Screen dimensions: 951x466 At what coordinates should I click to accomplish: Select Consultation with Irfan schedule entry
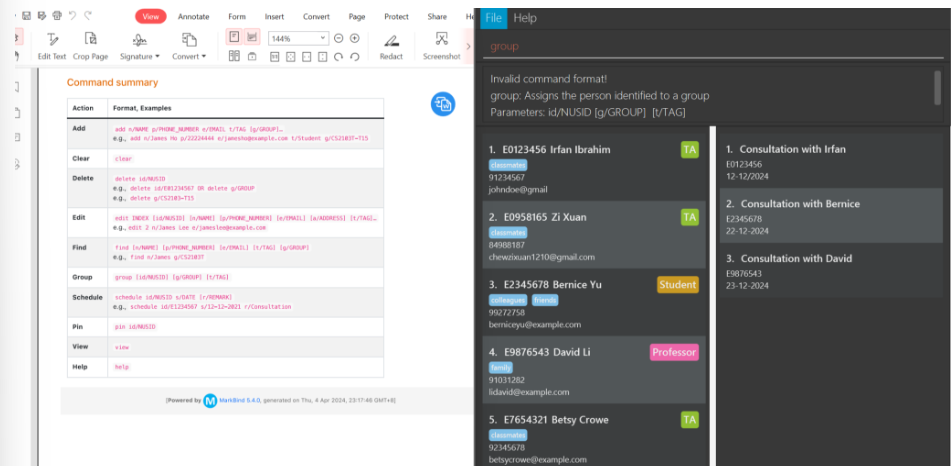(x=831, y=161)
